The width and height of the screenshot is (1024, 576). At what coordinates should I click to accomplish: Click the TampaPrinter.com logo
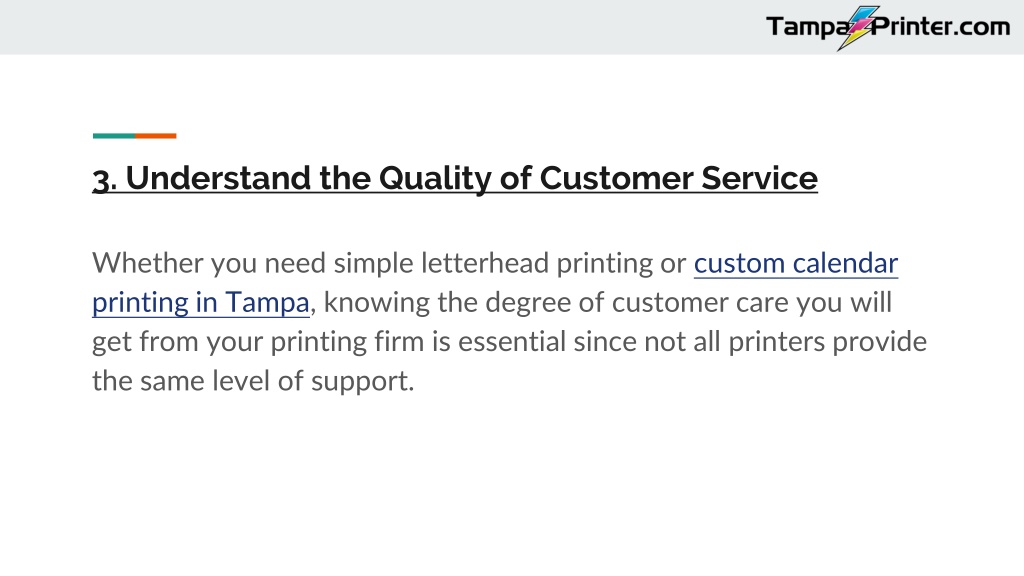tap(888, 28)
